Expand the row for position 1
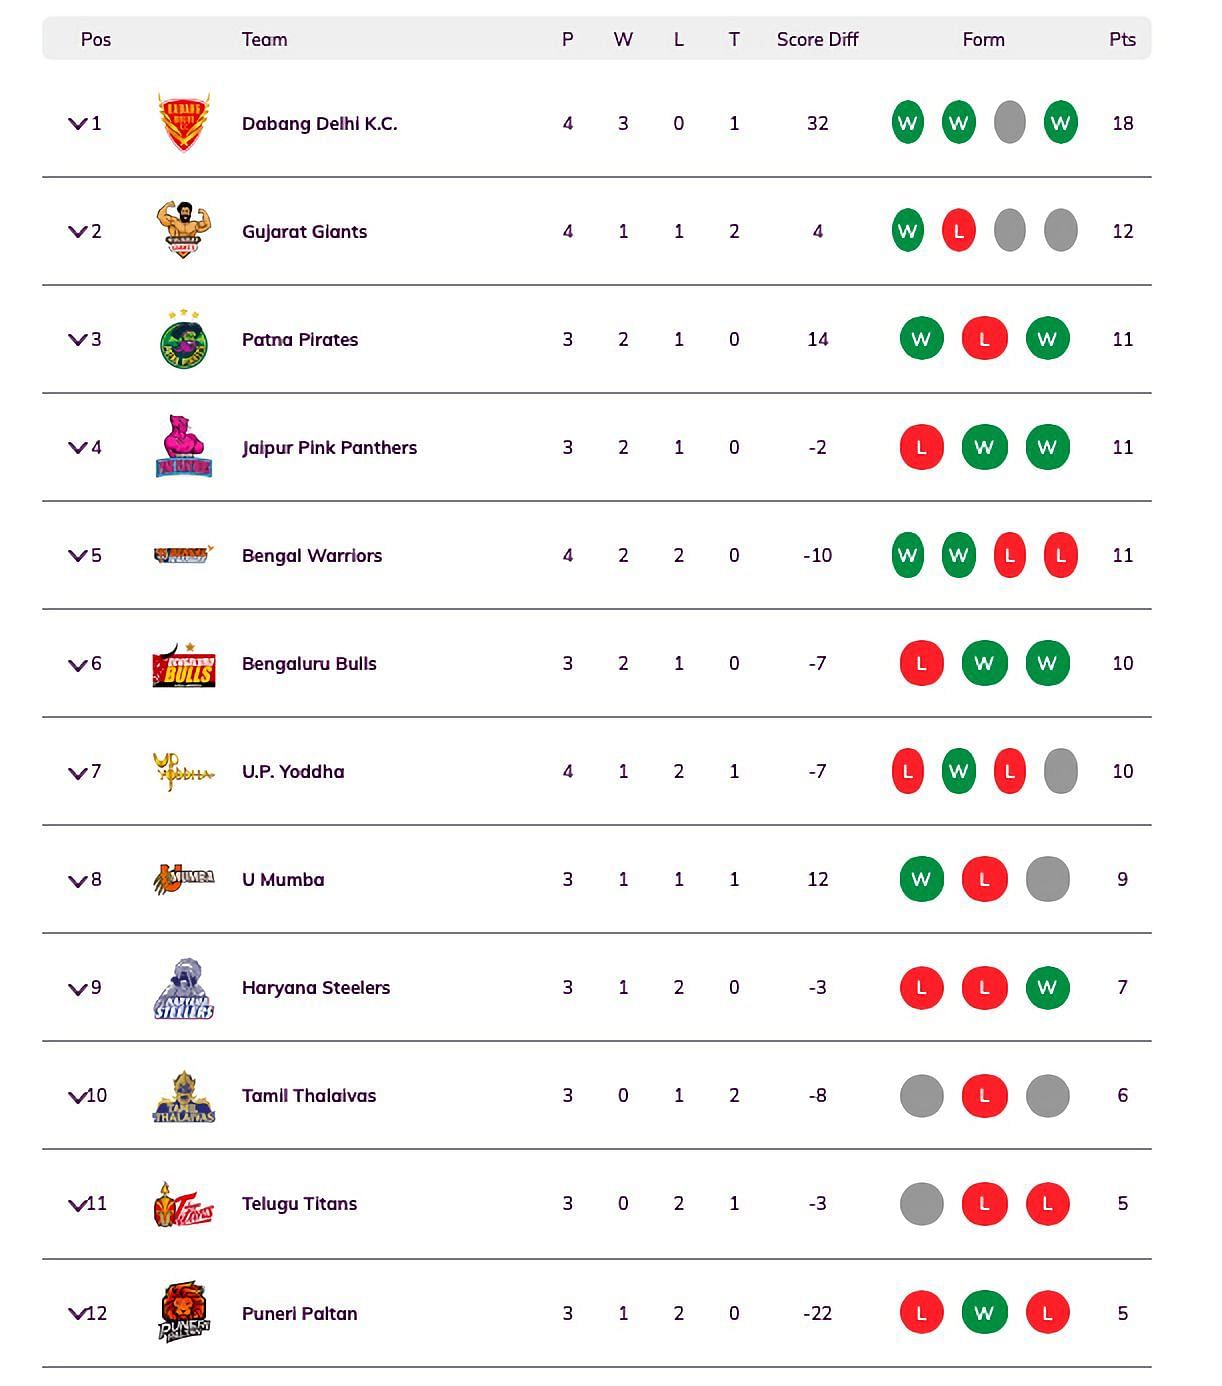The width and height of the screenshot is (1222, 1386). click(x=77, y=124)
